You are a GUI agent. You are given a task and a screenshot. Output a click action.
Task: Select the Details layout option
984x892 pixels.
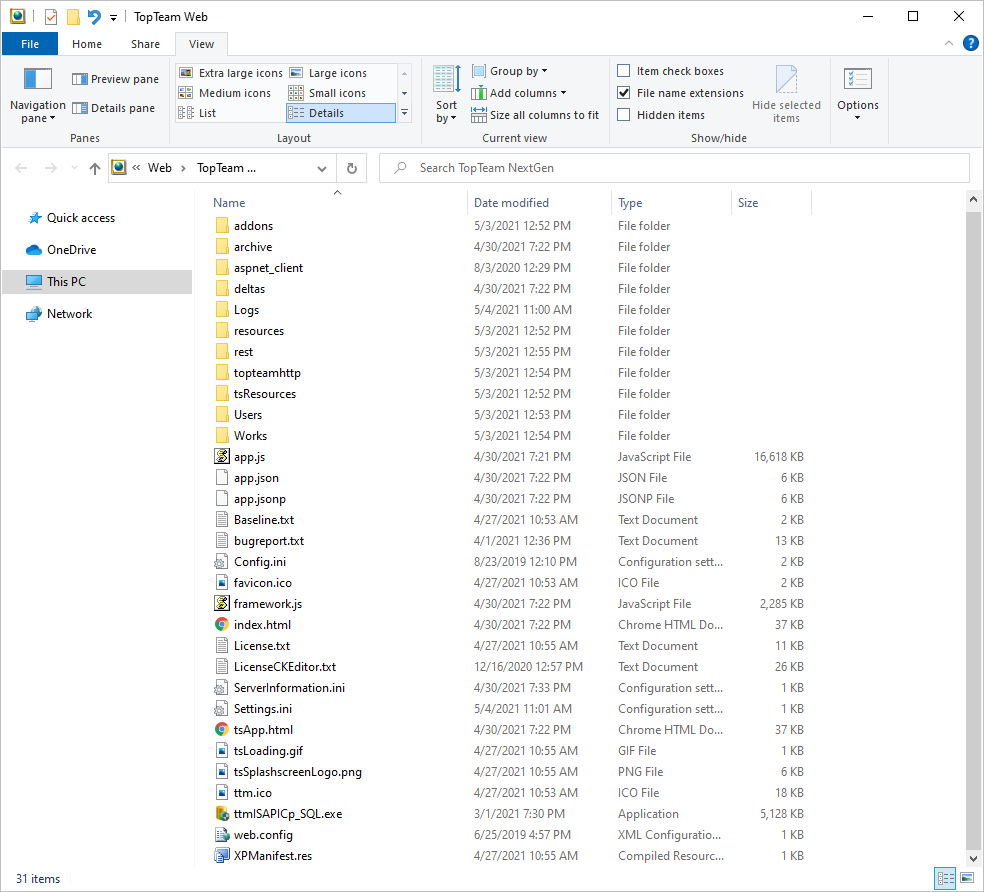point(341,113)
